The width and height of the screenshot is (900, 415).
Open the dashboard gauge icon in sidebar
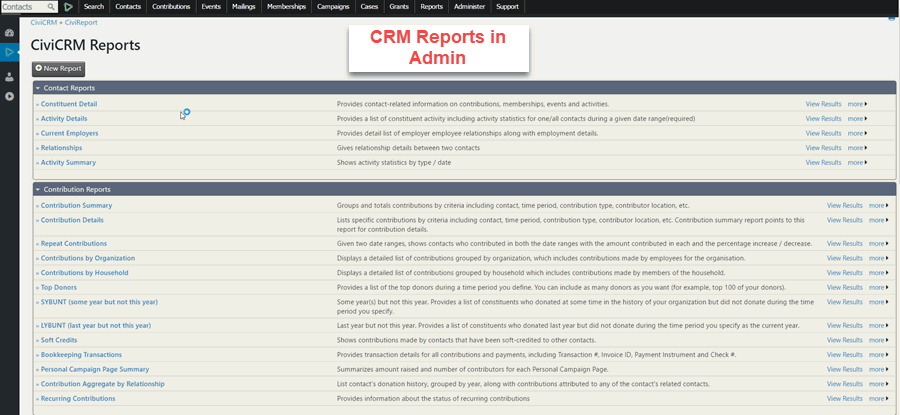[x=9, y=33]
